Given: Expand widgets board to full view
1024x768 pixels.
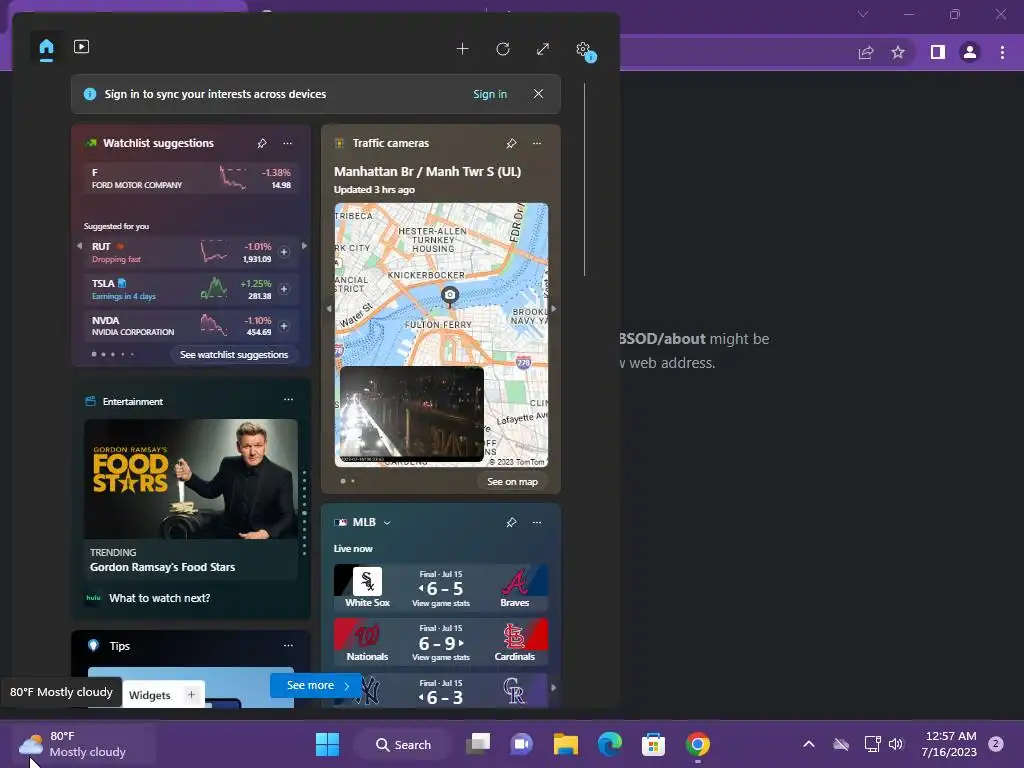Looking at the screenshot, I should pos(543,49).
